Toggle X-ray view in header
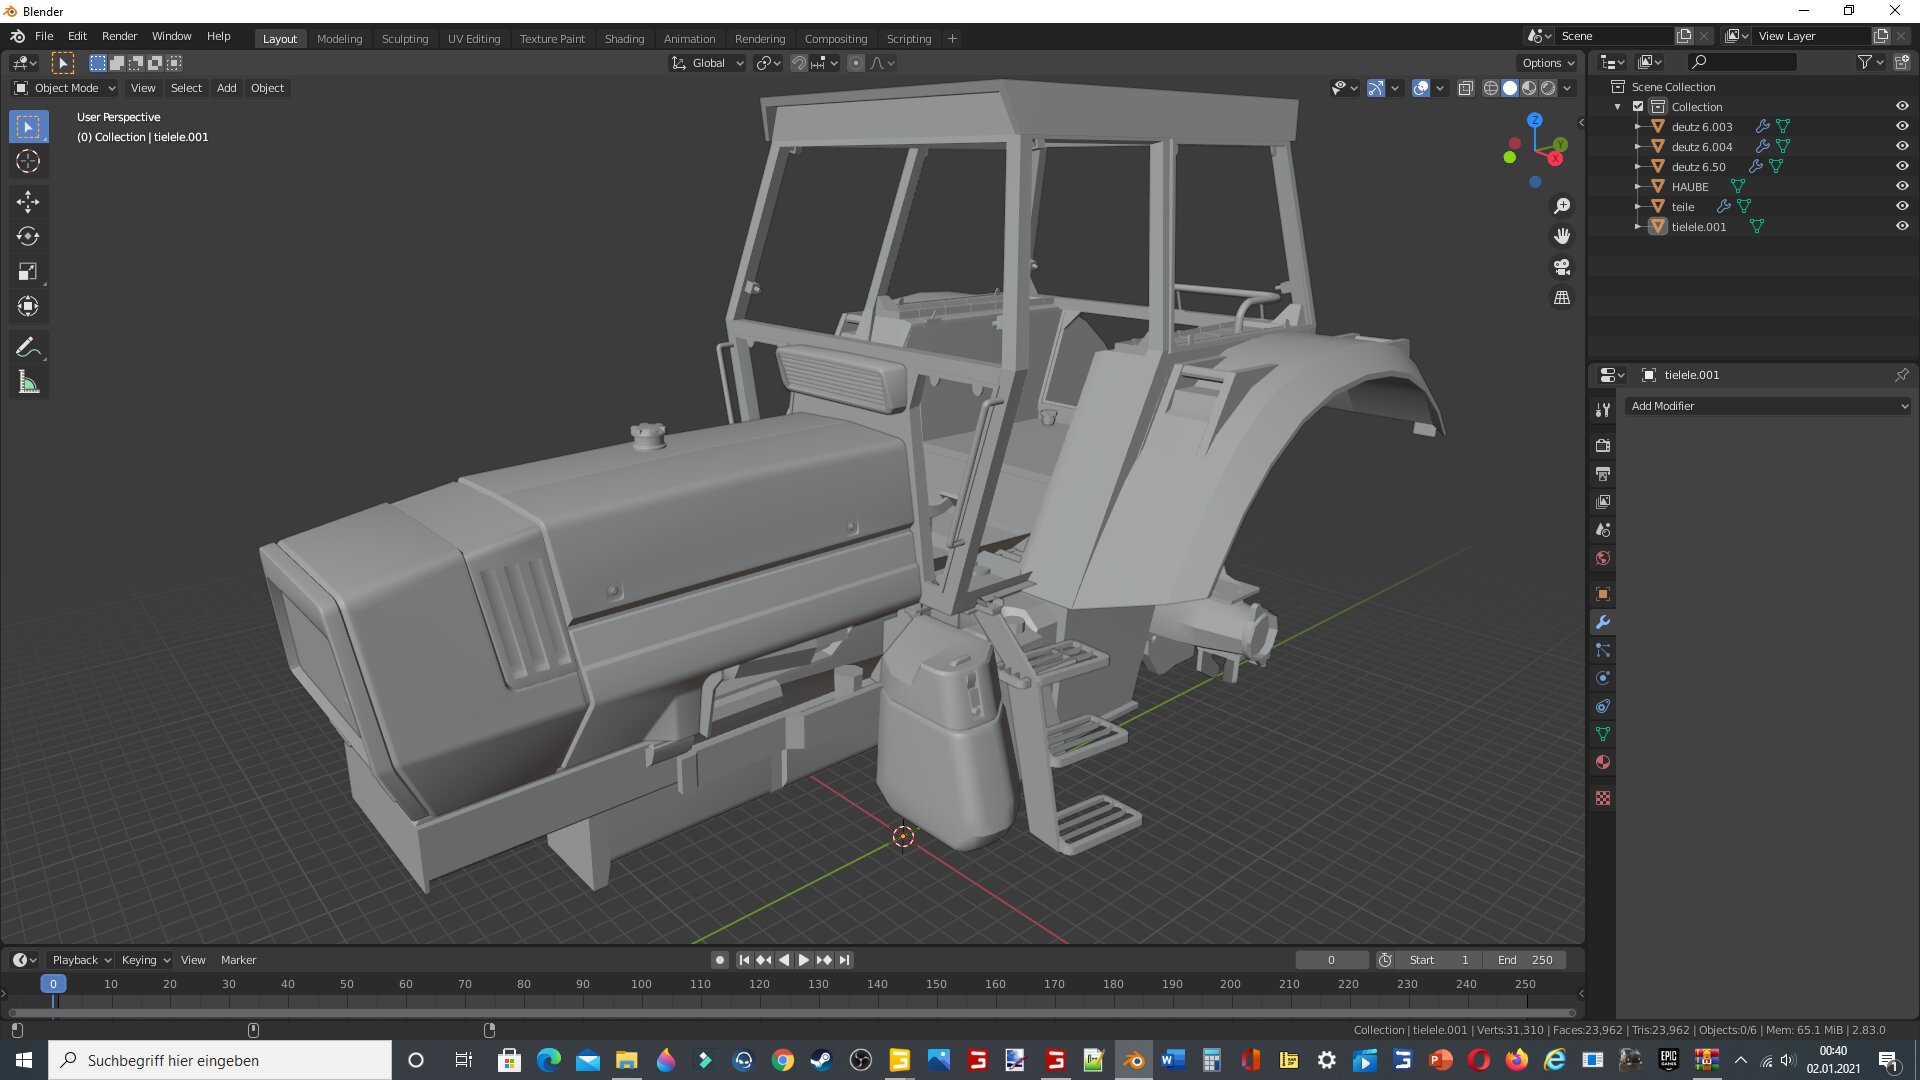 1465,88
